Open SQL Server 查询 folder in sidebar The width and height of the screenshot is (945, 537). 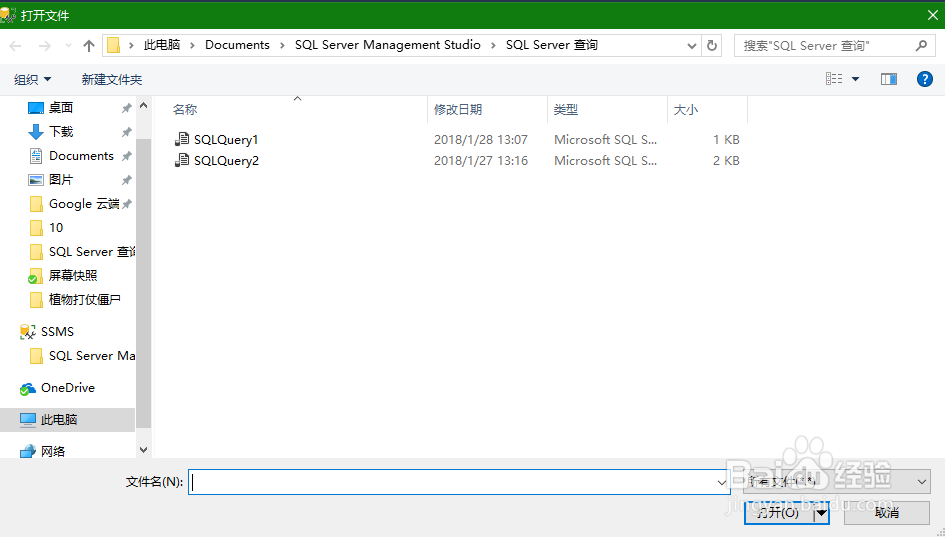[x=92, y=252]
